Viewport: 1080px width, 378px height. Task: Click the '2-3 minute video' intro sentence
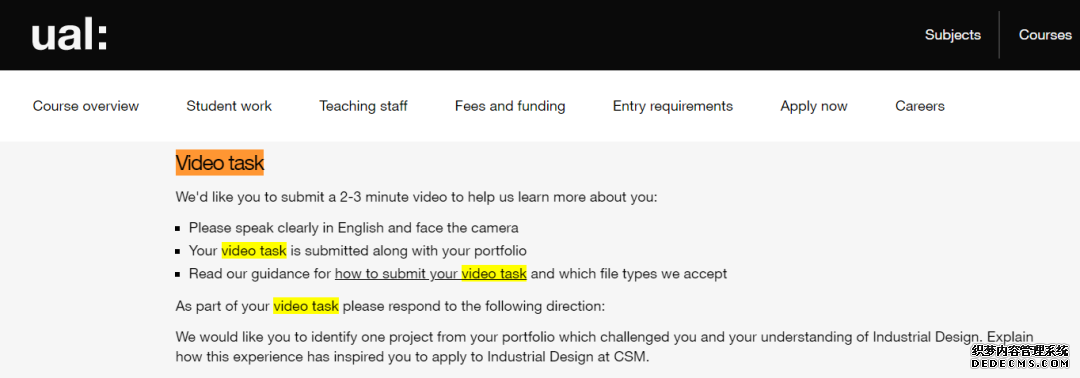(x=417, y=197)
